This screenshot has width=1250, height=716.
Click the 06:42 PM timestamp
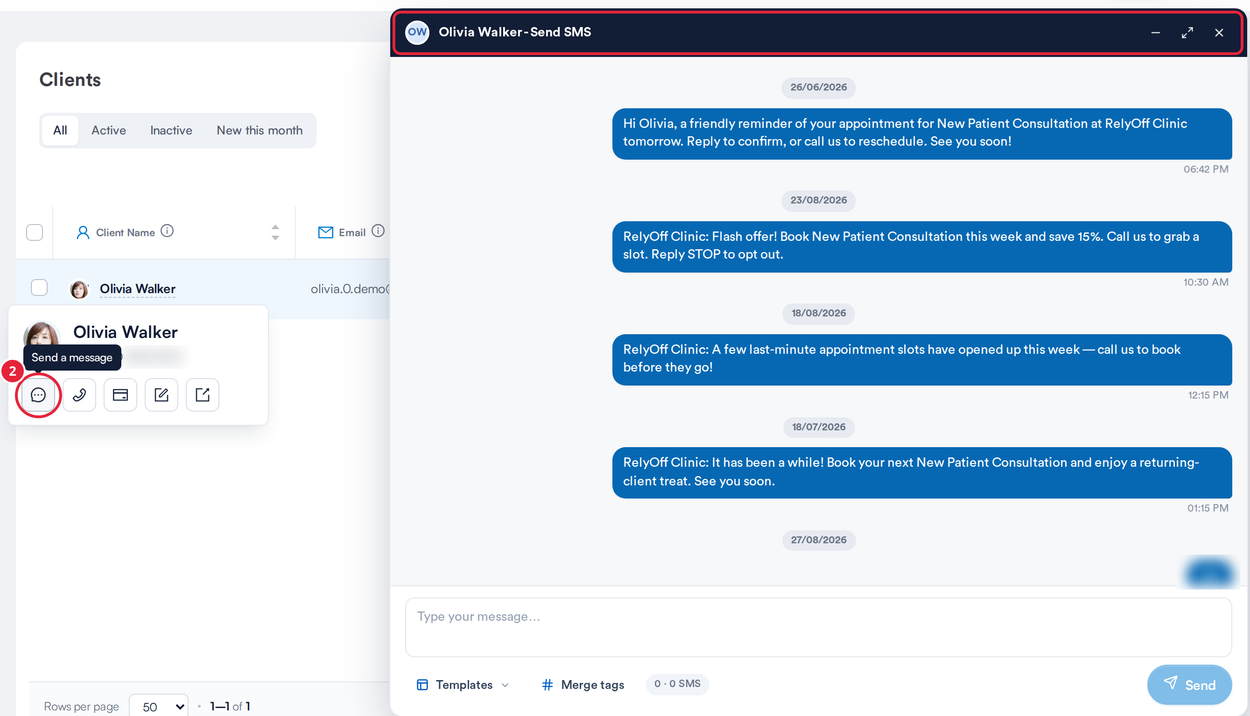(1206, 170)
